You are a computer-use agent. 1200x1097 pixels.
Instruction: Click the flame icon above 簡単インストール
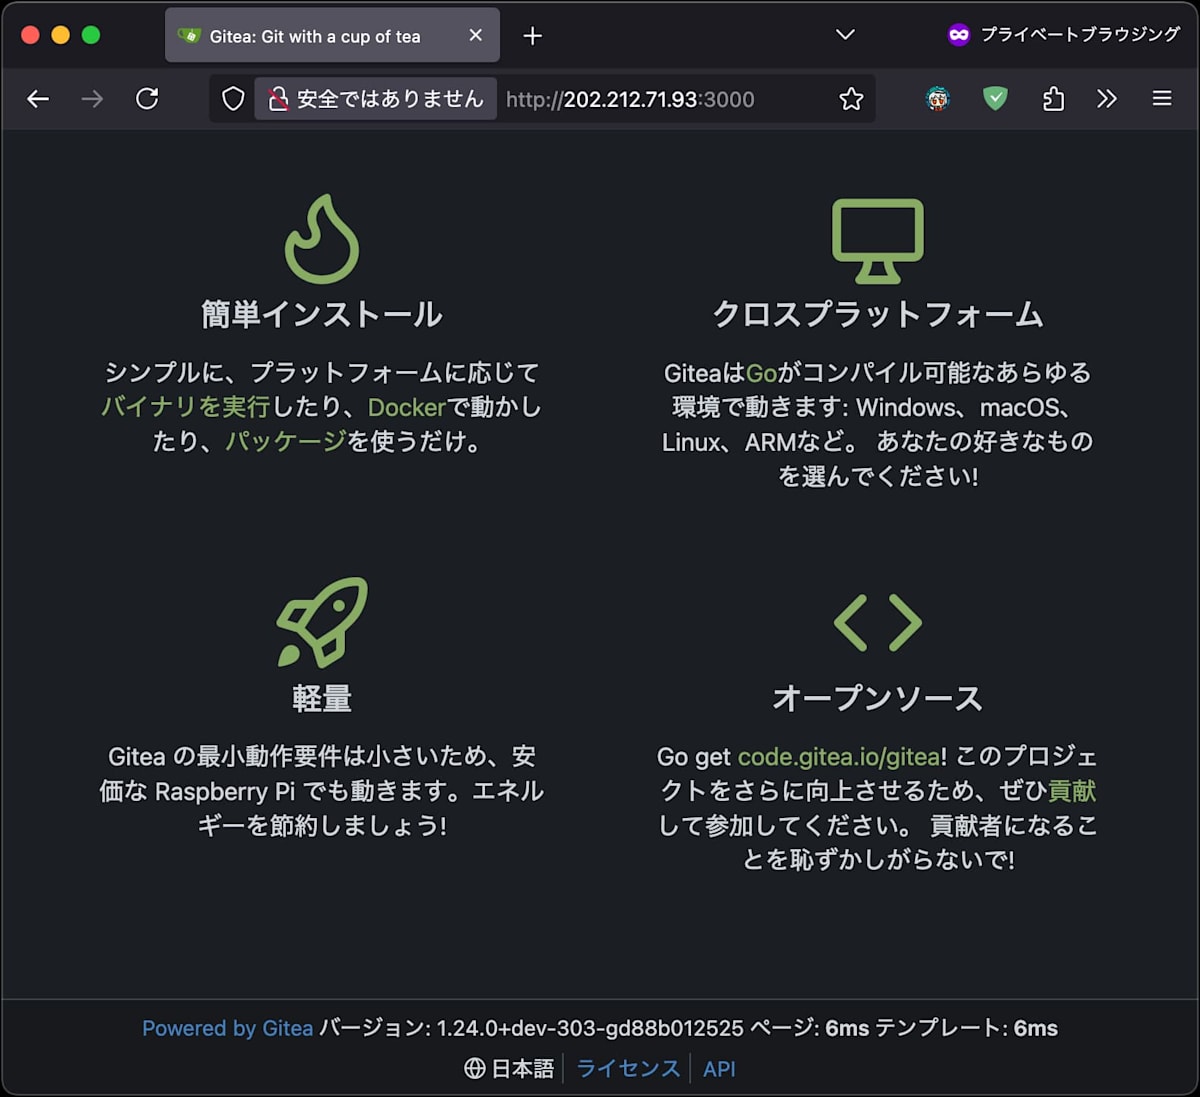[x=321, y=240]
